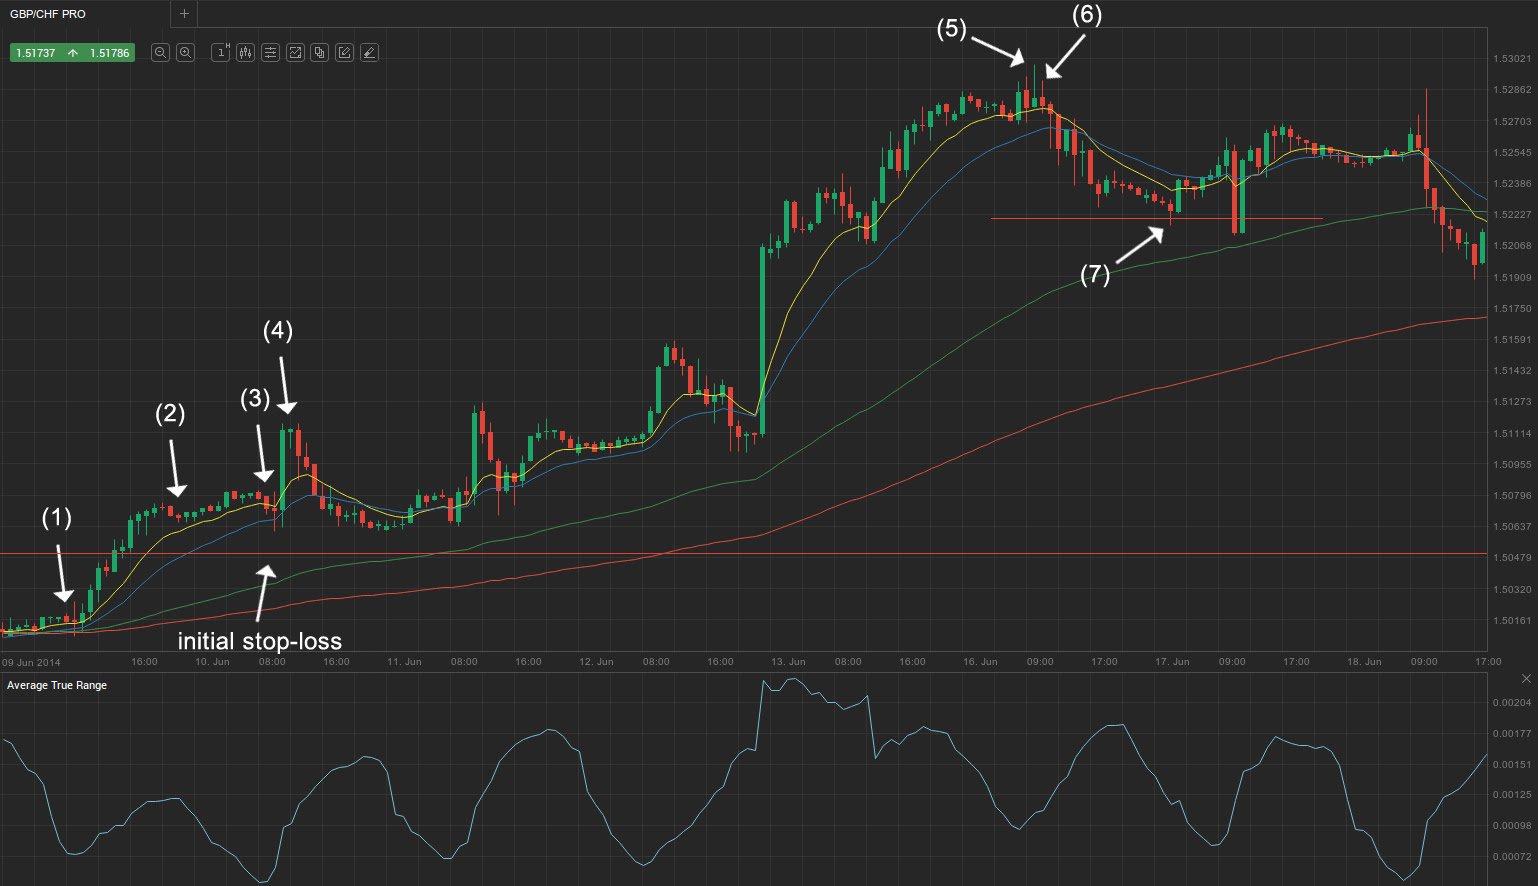Click the Average True Range label

coord(57,685)
